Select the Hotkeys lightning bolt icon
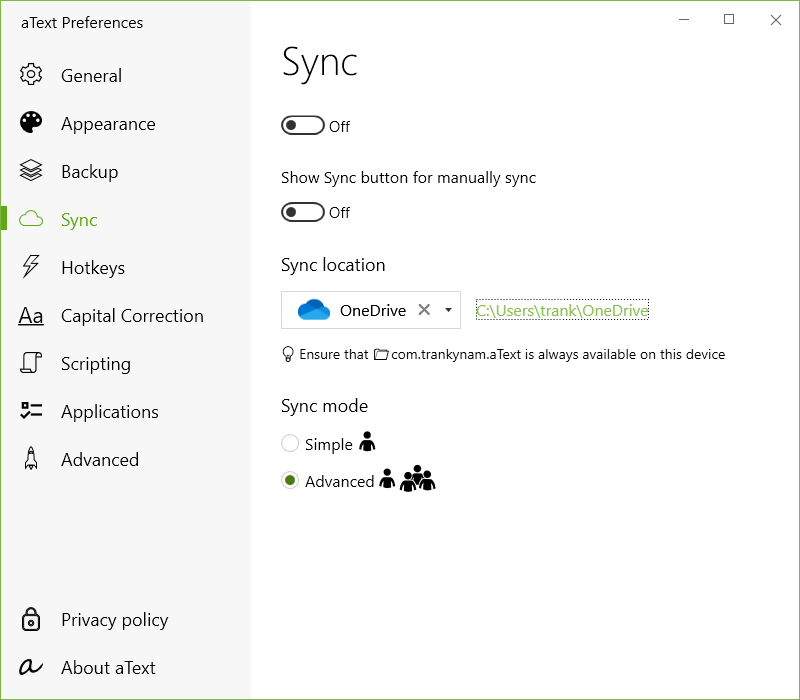The width and height of the screenshot is (800, 700). coord(30,267)
